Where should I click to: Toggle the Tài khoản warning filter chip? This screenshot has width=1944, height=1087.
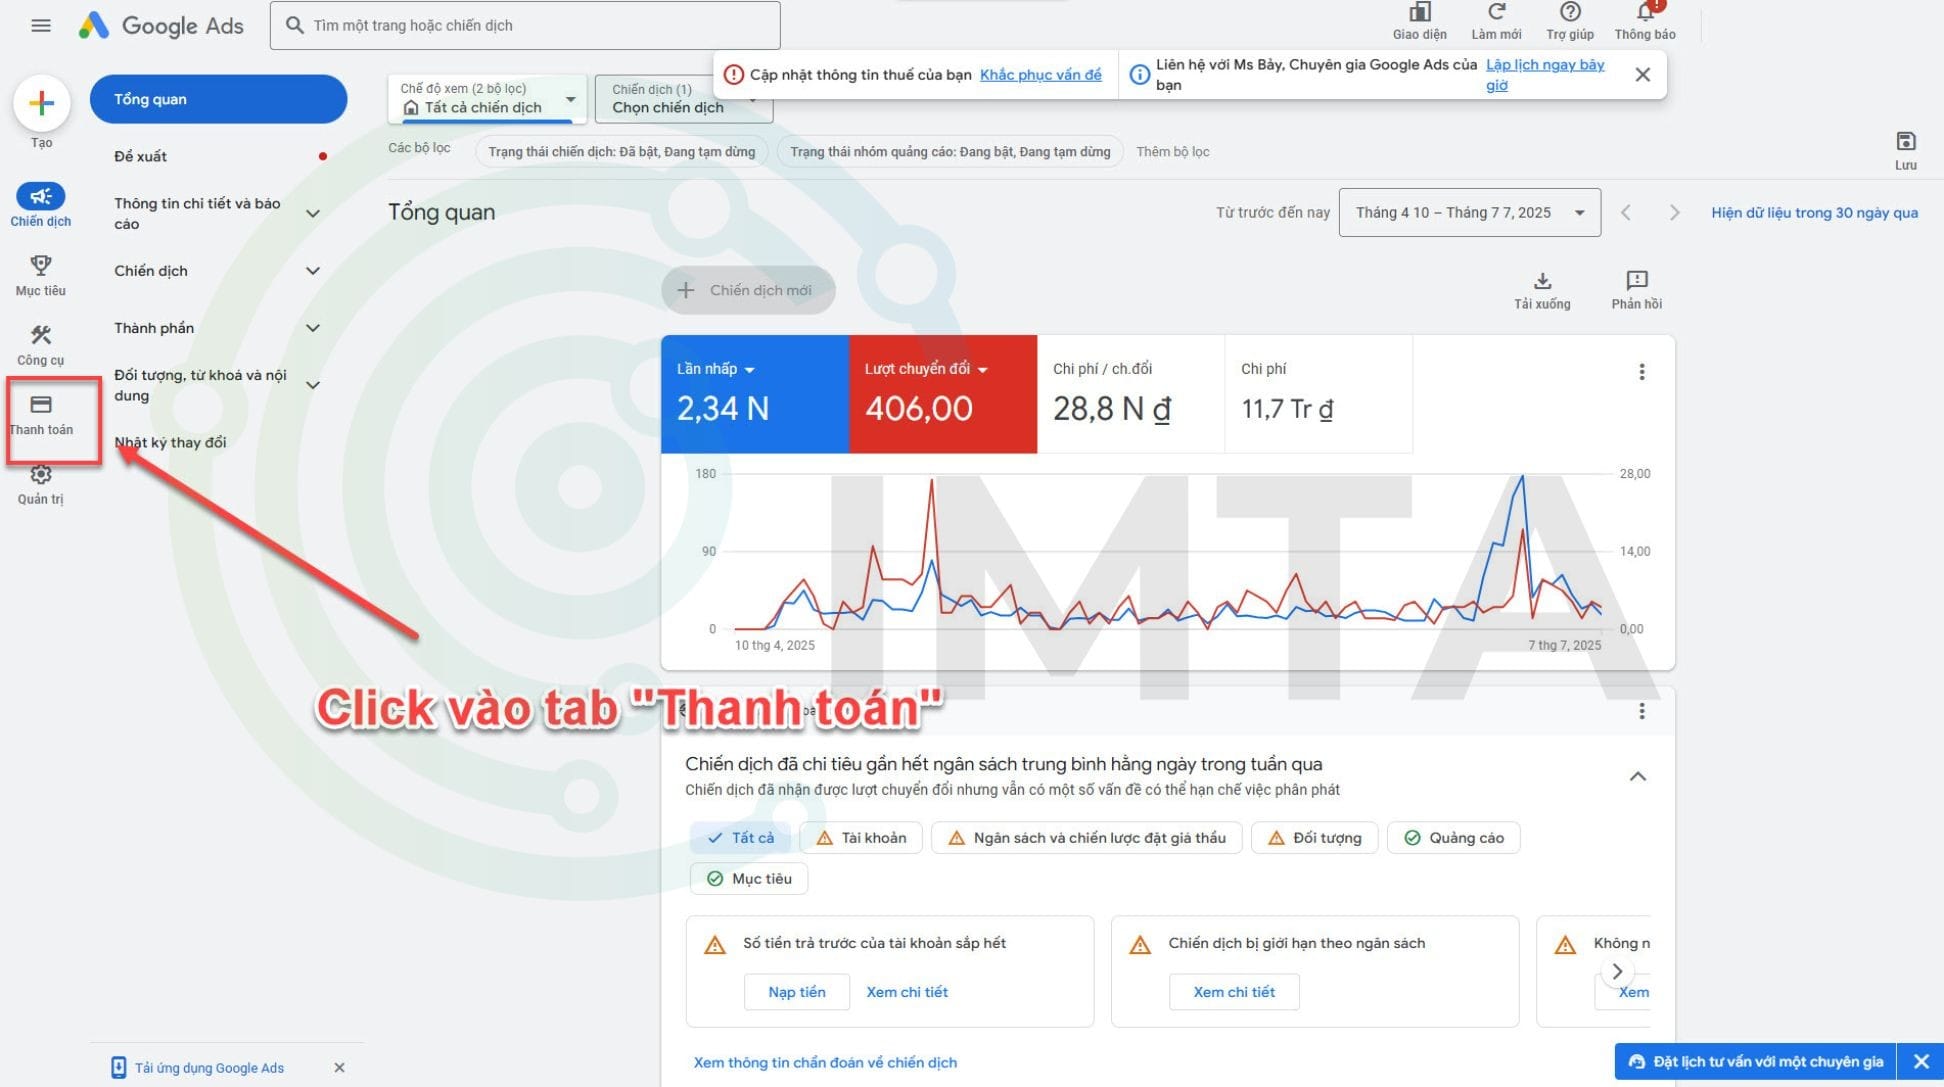click(x=860, y=838)
